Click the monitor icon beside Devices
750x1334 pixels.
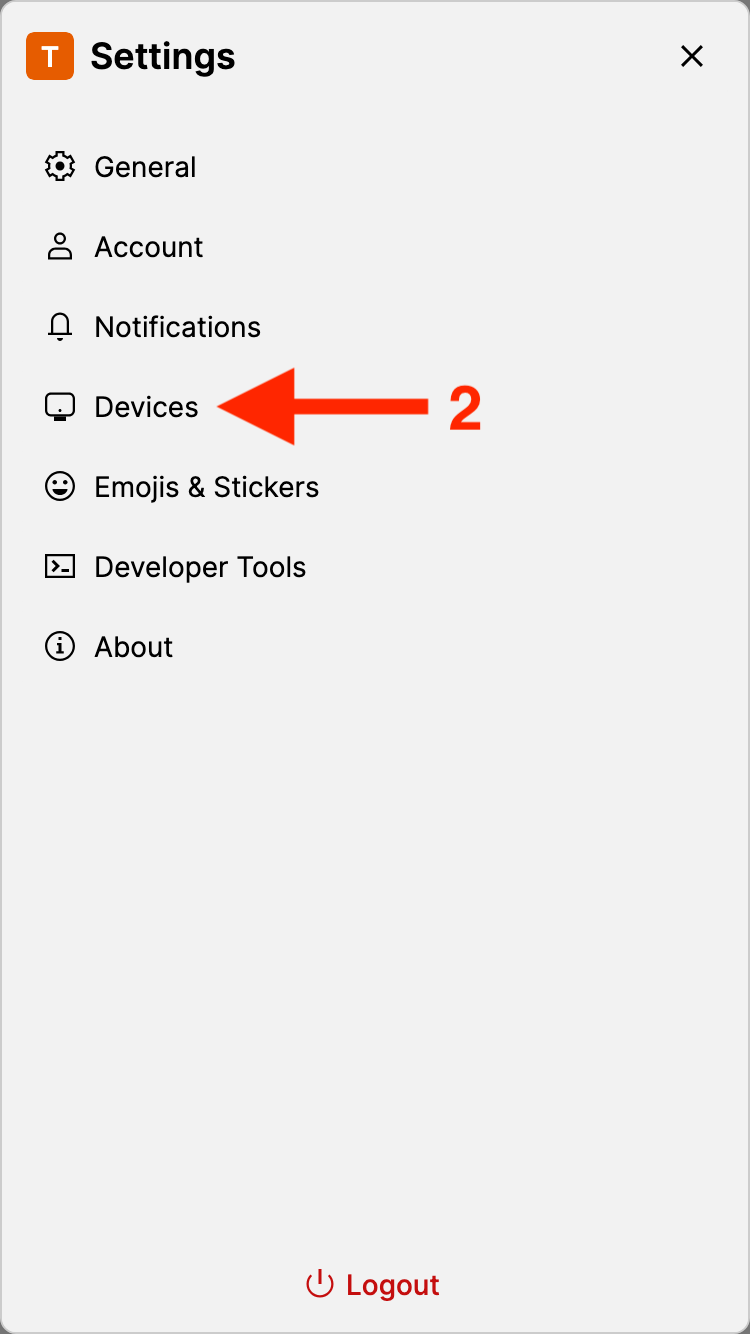tap(60, 407)
